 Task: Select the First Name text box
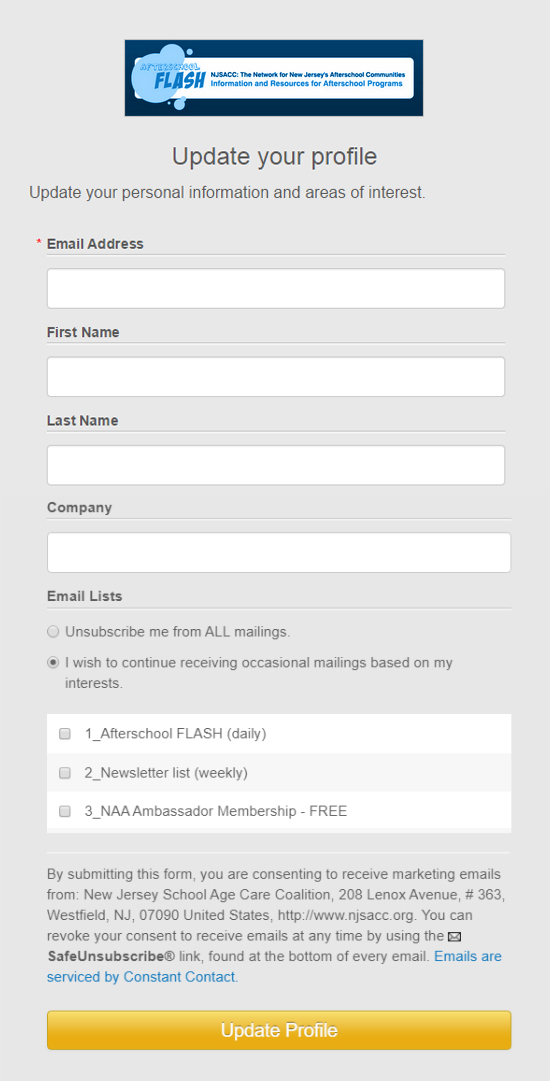point(276,376)
